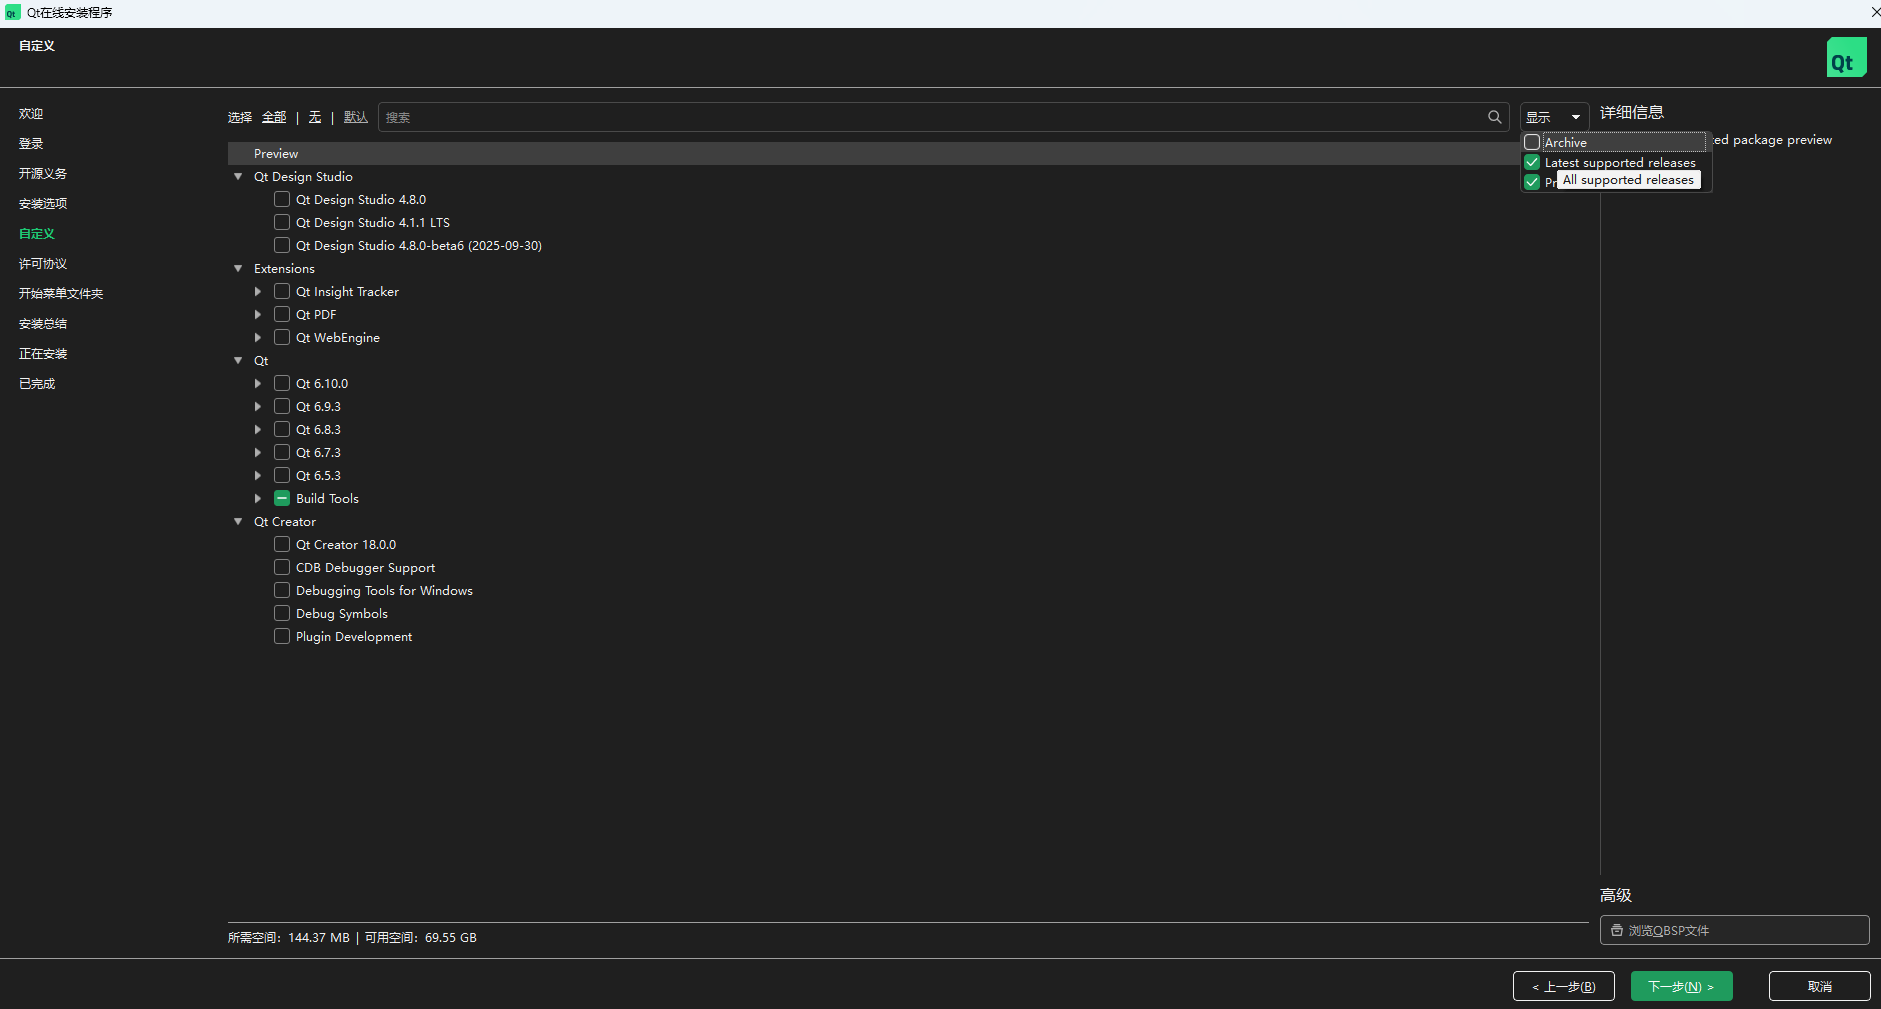Image resolution: width=1881 pixels, height=1009 pixels.
Task: Click the 安装选项 step in sidebar
Action: 43,204
